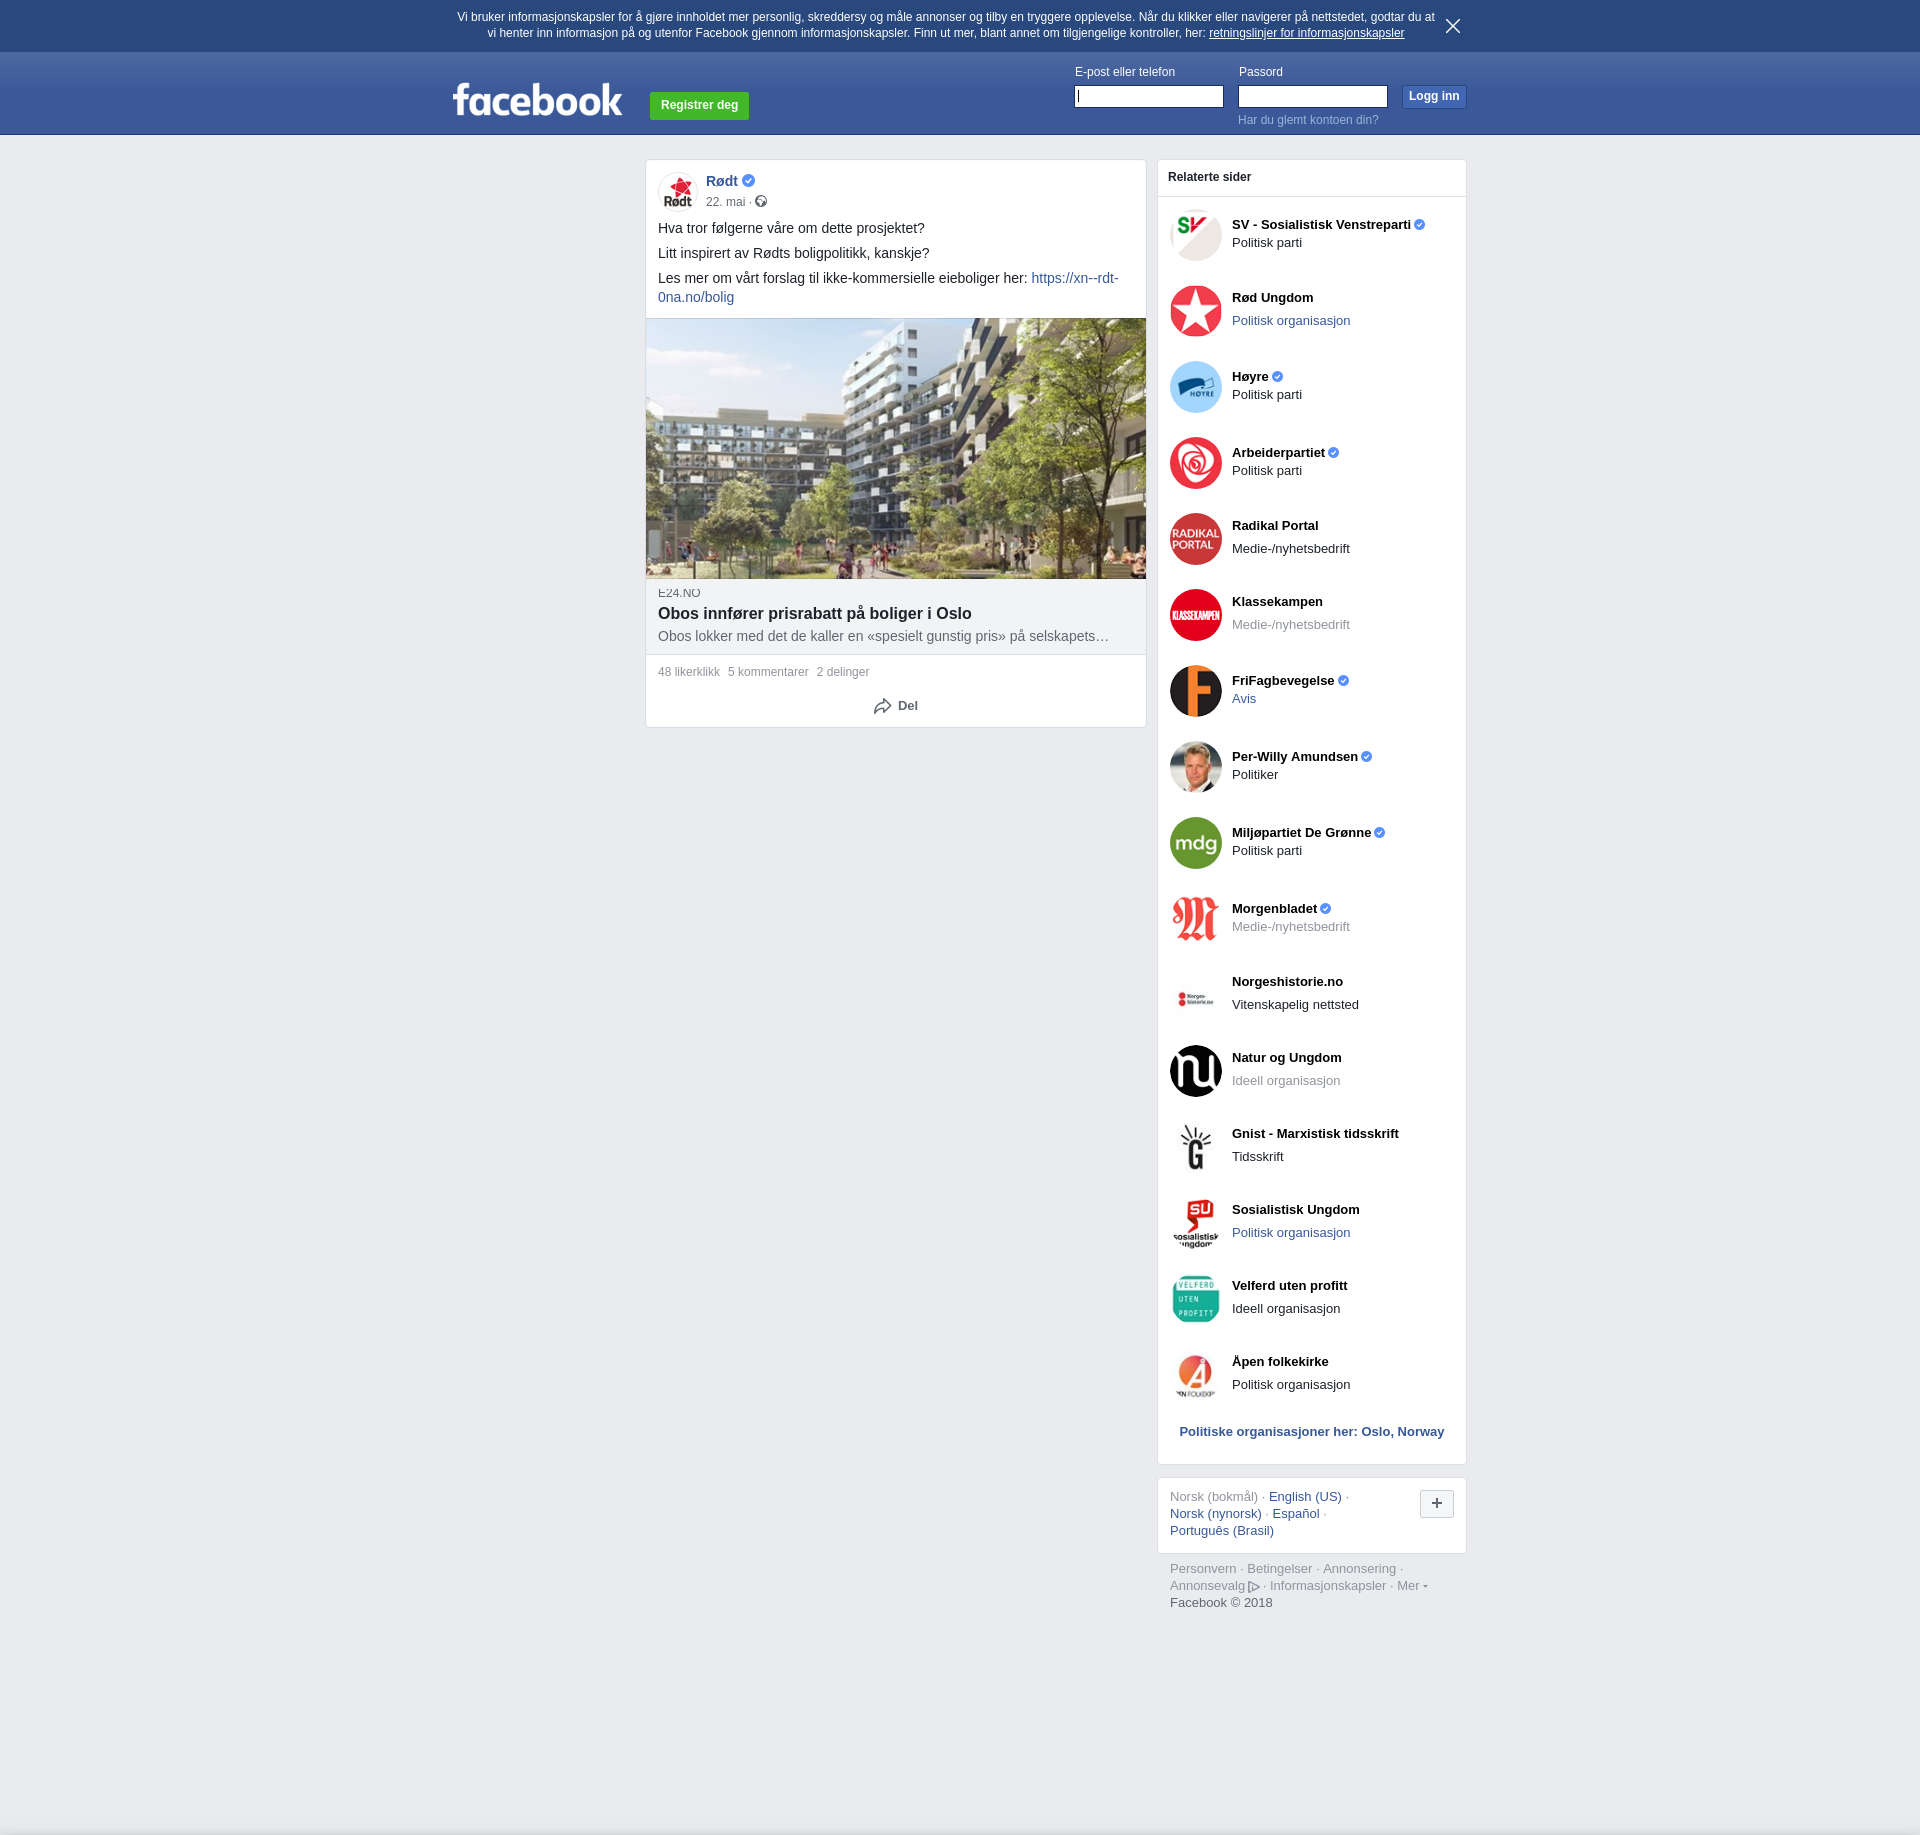Open SV - Sosialistisk Venstreparti page name
The width and height of the screenshot is (1920, 1835).
pos(1321,225)
